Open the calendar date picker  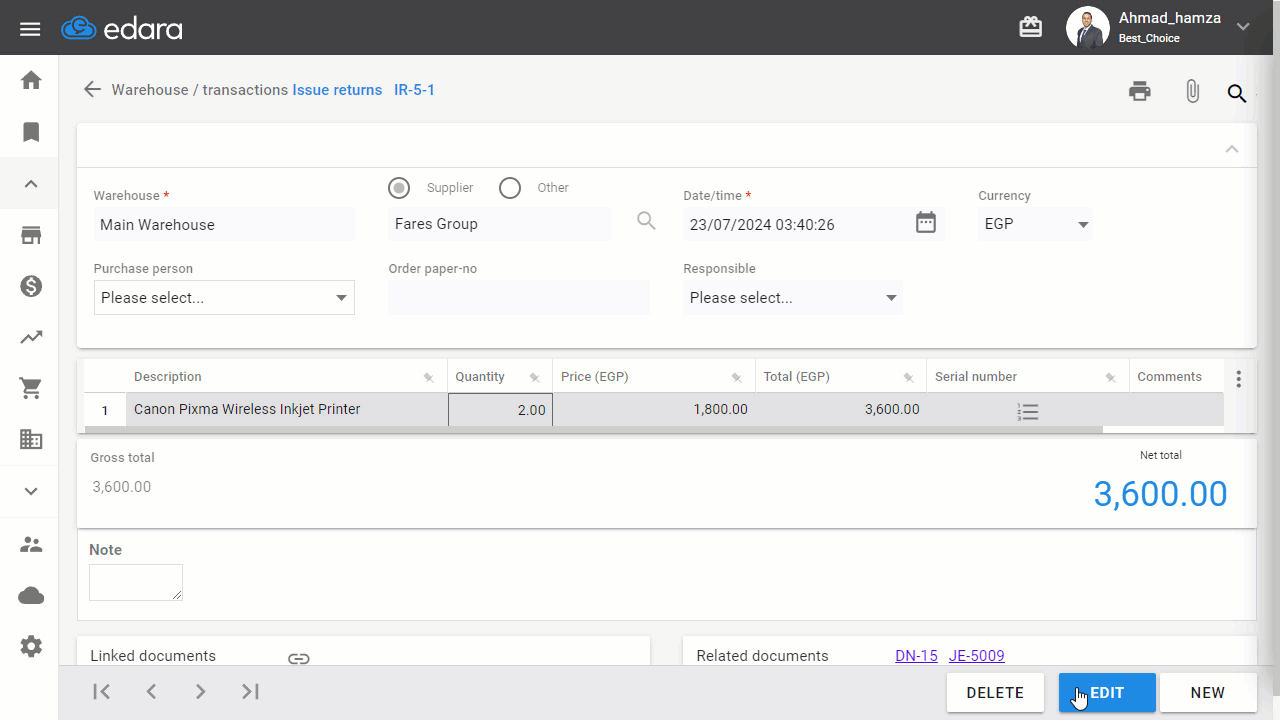click(x=926, y=222)
